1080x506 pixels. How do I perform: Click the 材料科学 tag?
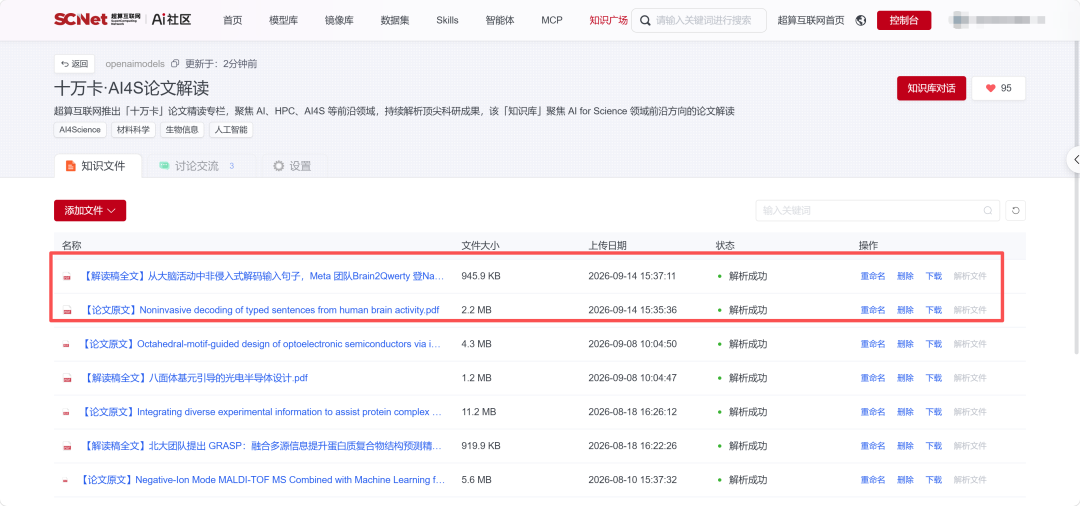pos(133,129)
